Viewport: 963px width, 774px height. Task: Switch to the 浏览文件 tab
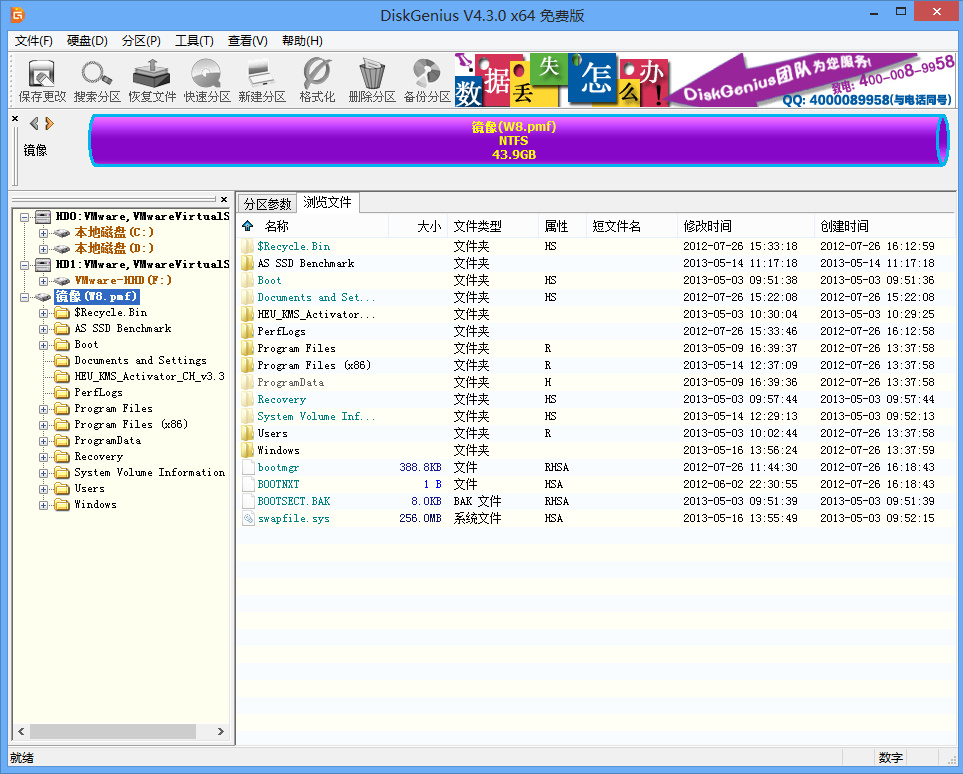click(x=327, y=202)
